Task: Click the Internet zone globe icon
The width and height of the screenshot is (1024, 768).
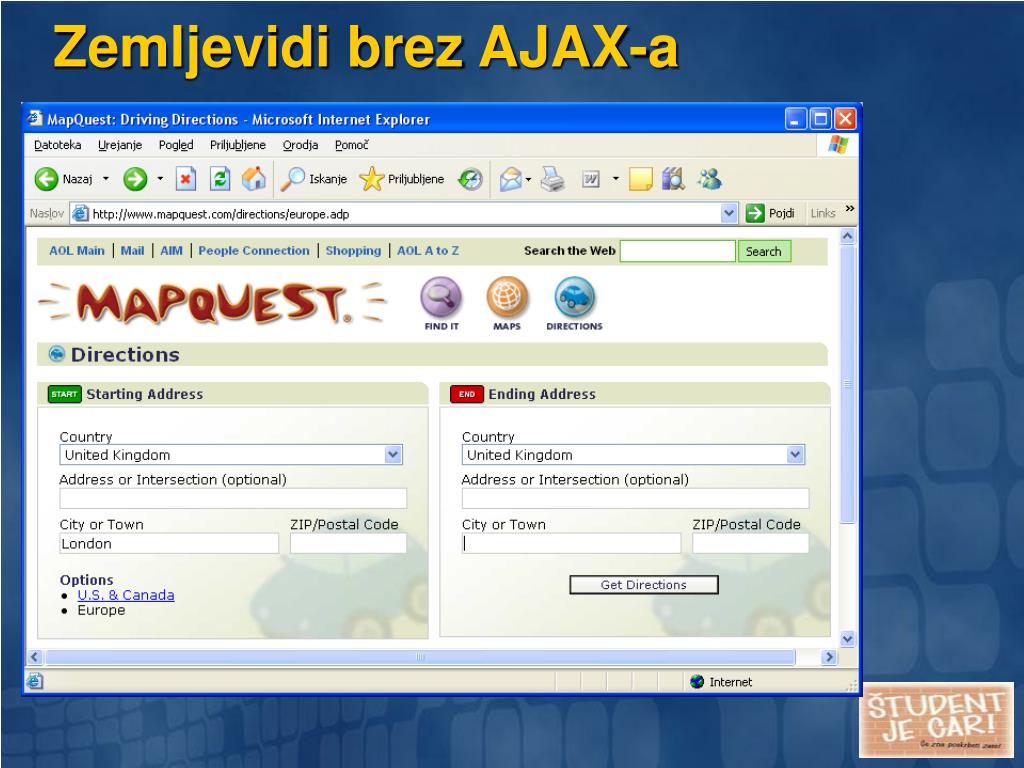Action: point(697,682)
